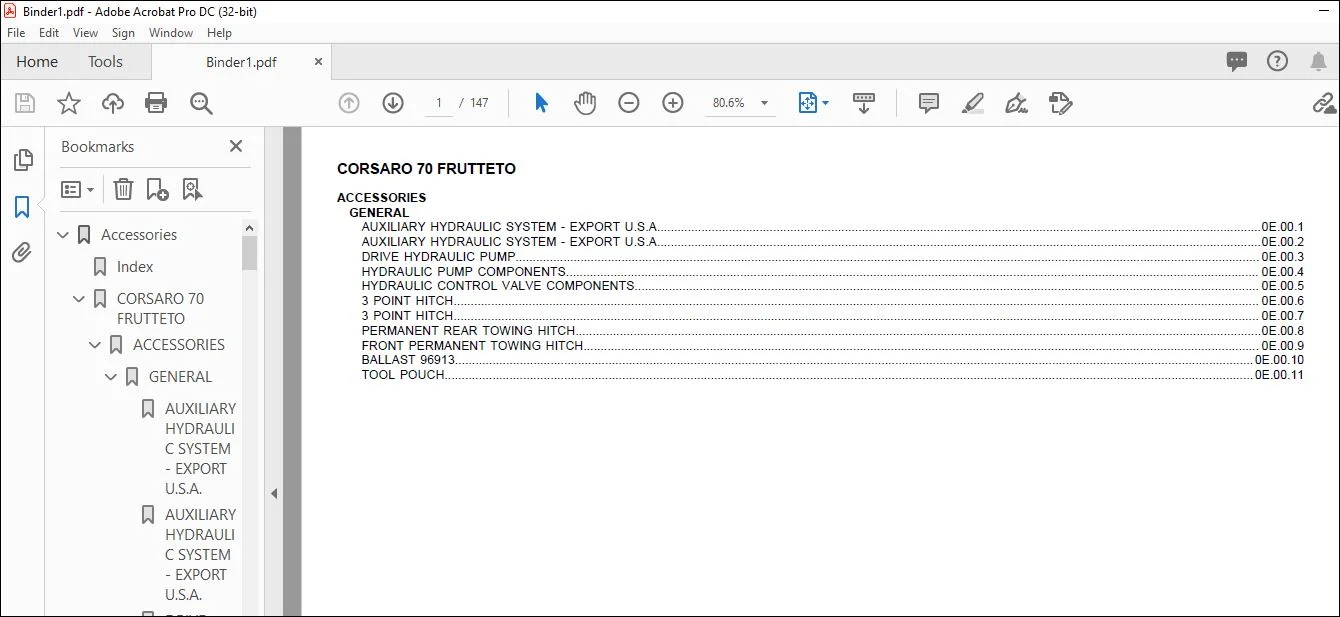The width and height of the screenshot is (1340, 617).
Task: Open the File menu
Action: [x=16, y=32]
